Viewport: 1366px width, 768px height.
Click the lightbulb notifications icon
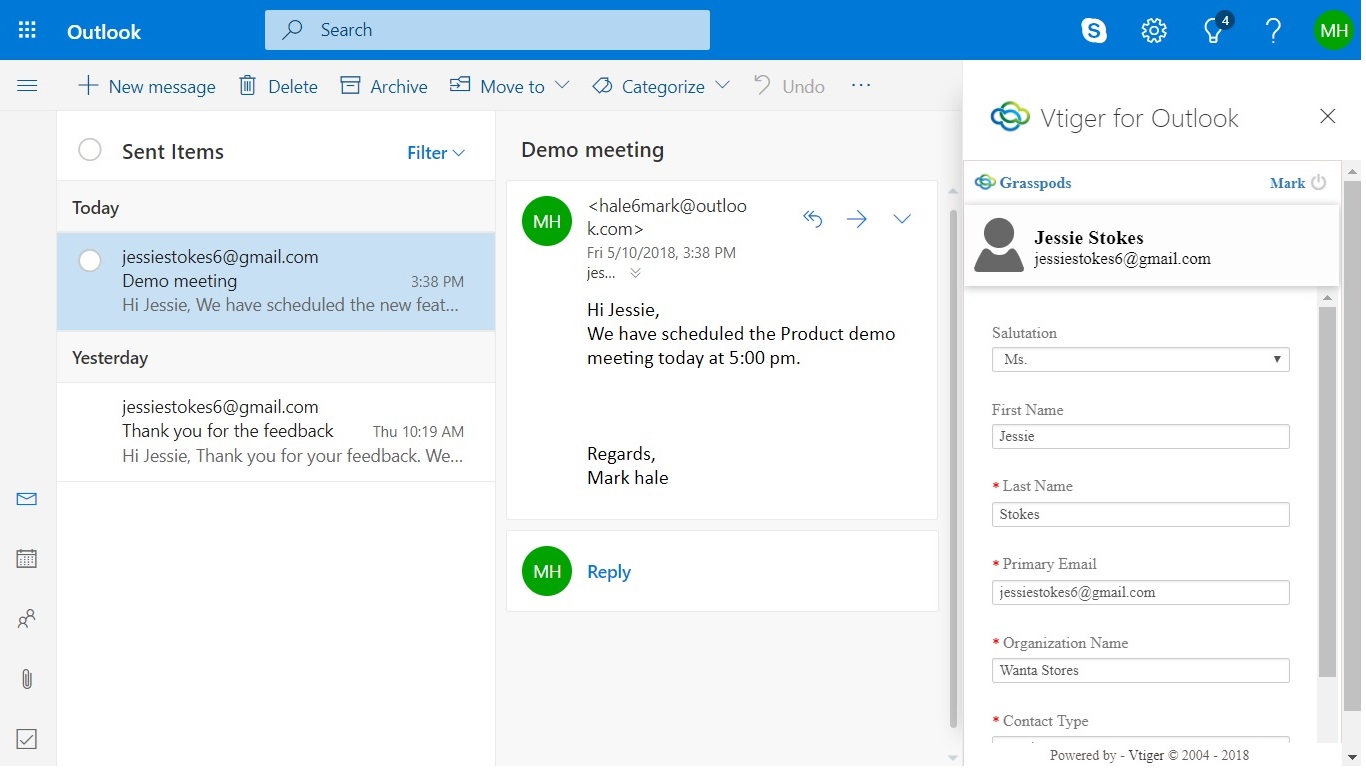(x=1214, y=31)
